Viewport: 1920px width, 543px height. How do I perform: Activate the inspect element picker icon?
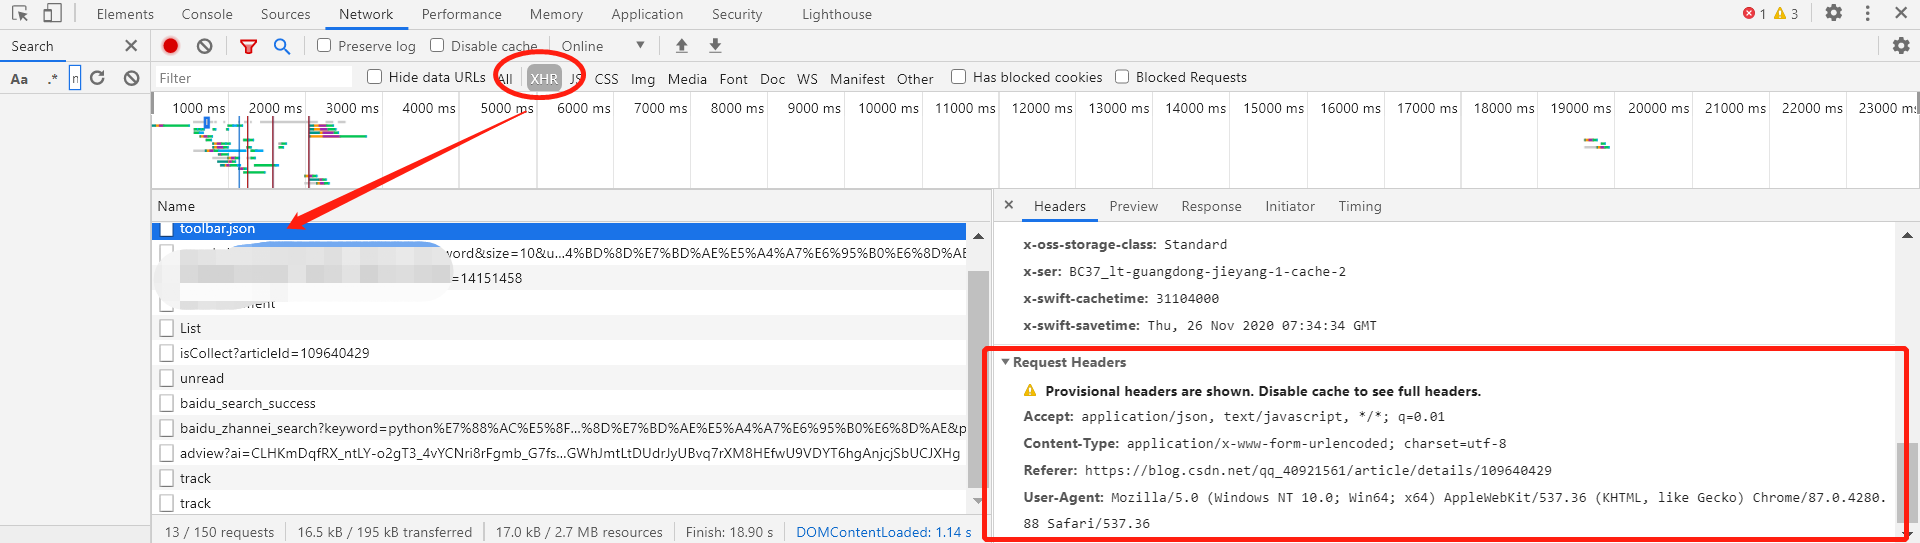pyautogui.click(x=20, y=14)
